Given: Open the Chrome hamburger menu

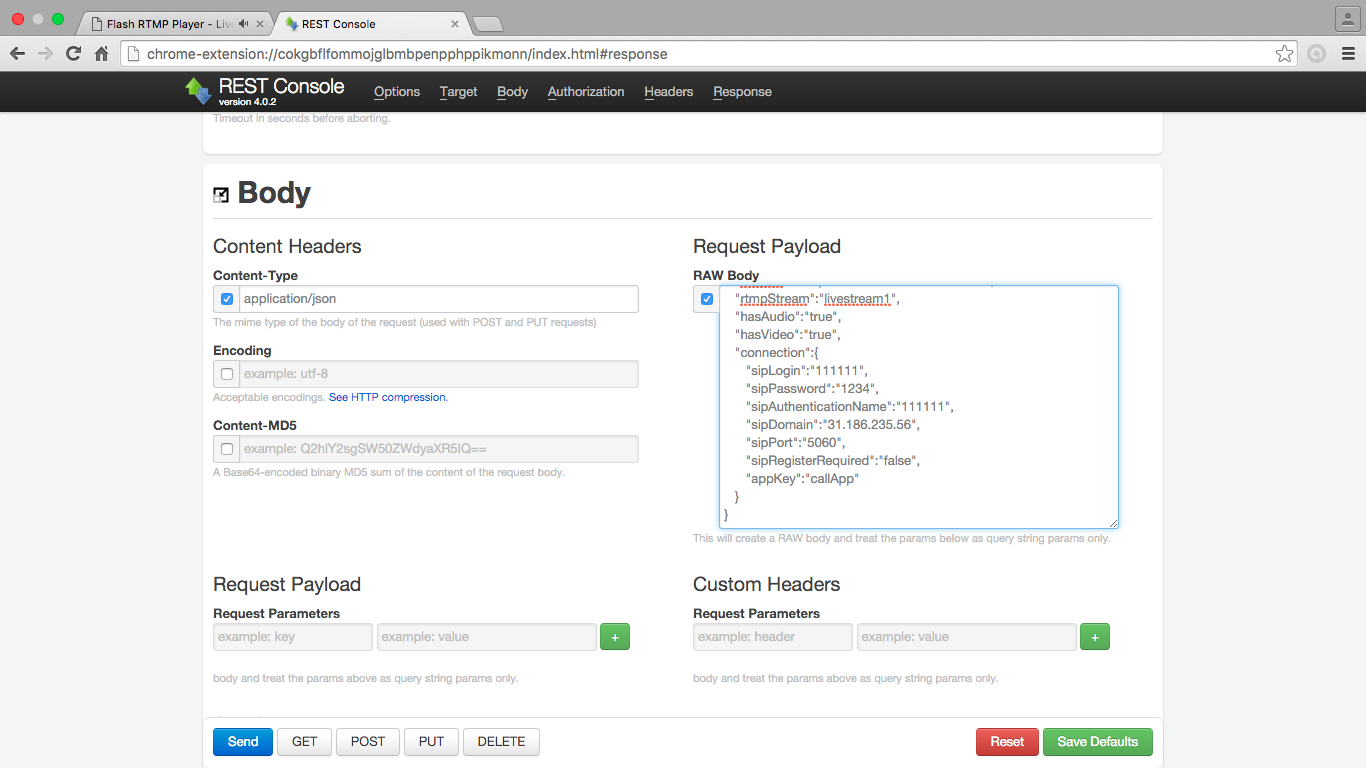Looking at the screenshot, I should point(1346,54).
